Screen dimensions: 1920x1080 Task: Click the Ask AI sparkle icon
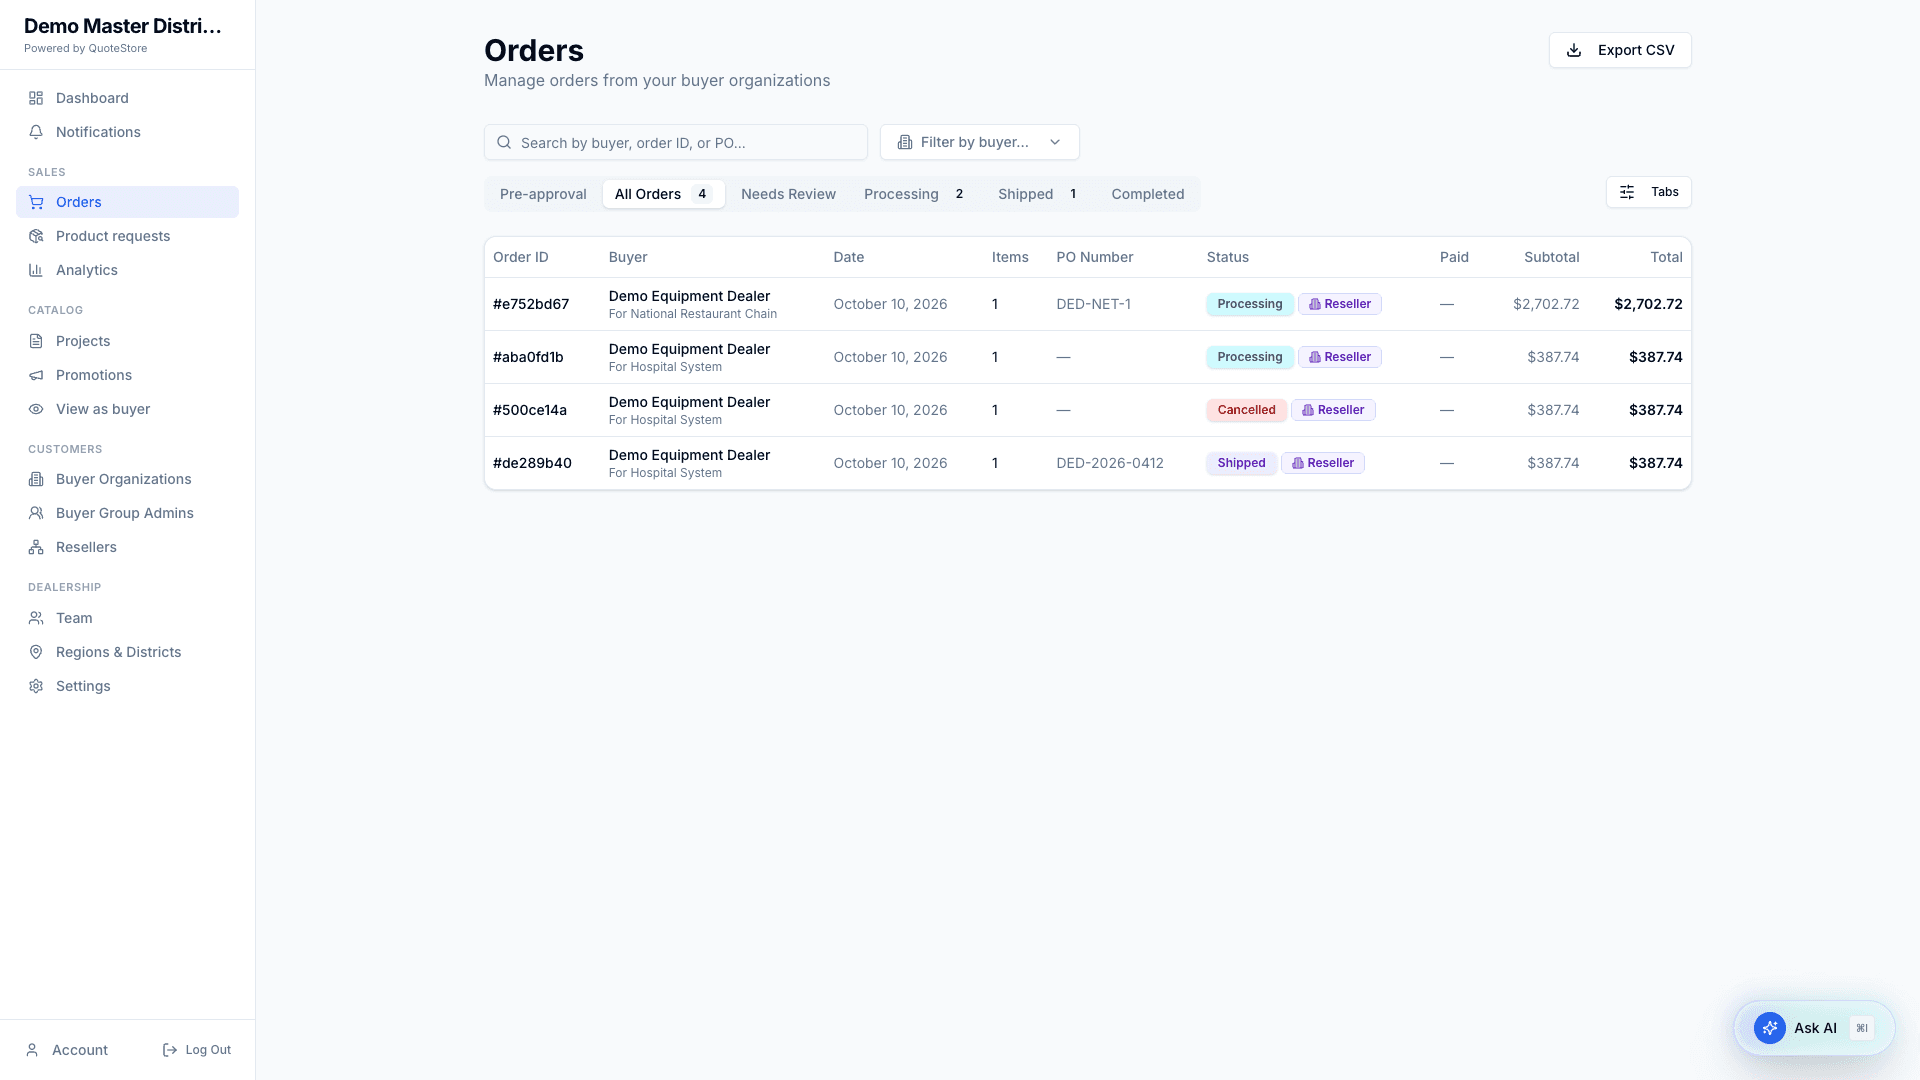(1770, 1028)
